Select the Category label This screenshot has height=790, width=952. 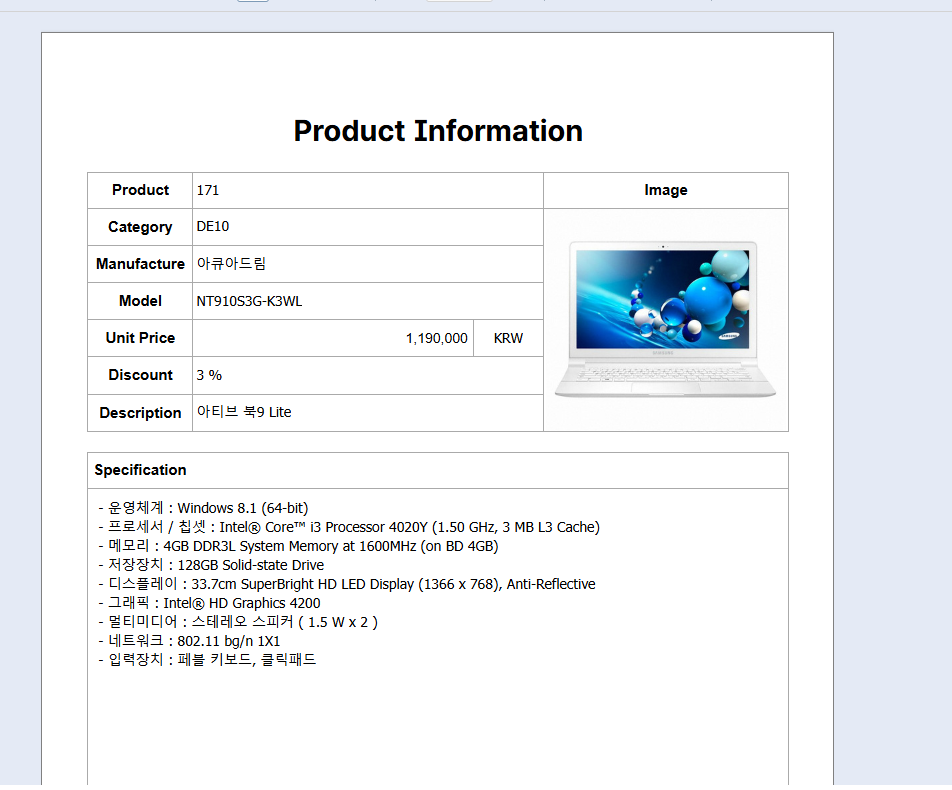click(x=140, y=227)
